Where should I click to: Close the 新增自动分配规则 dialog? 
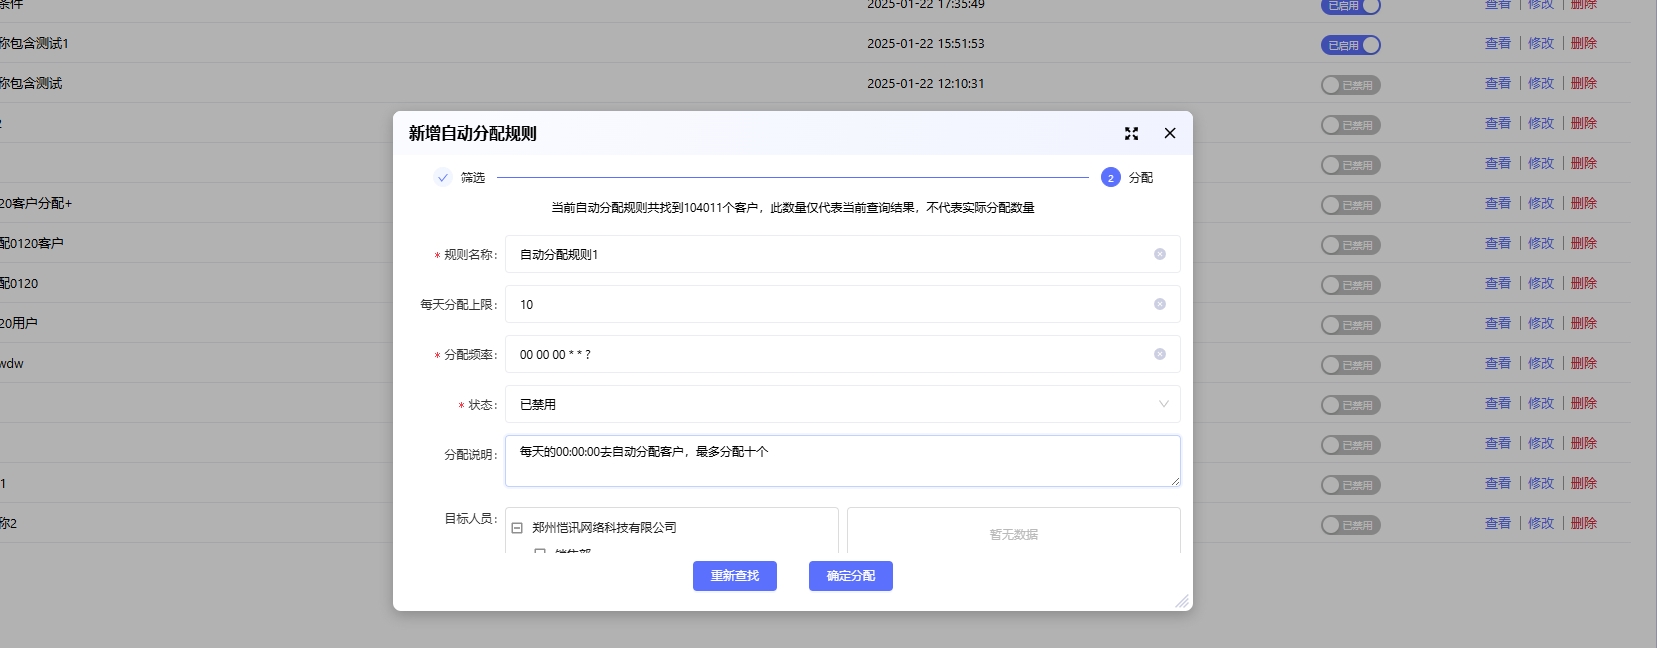1169,133
